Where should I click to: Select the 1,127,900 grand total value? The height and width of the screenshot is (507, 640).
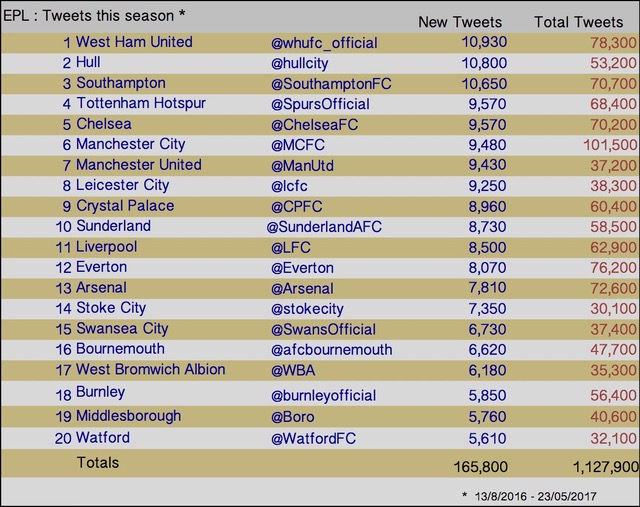tap(606, 467)
